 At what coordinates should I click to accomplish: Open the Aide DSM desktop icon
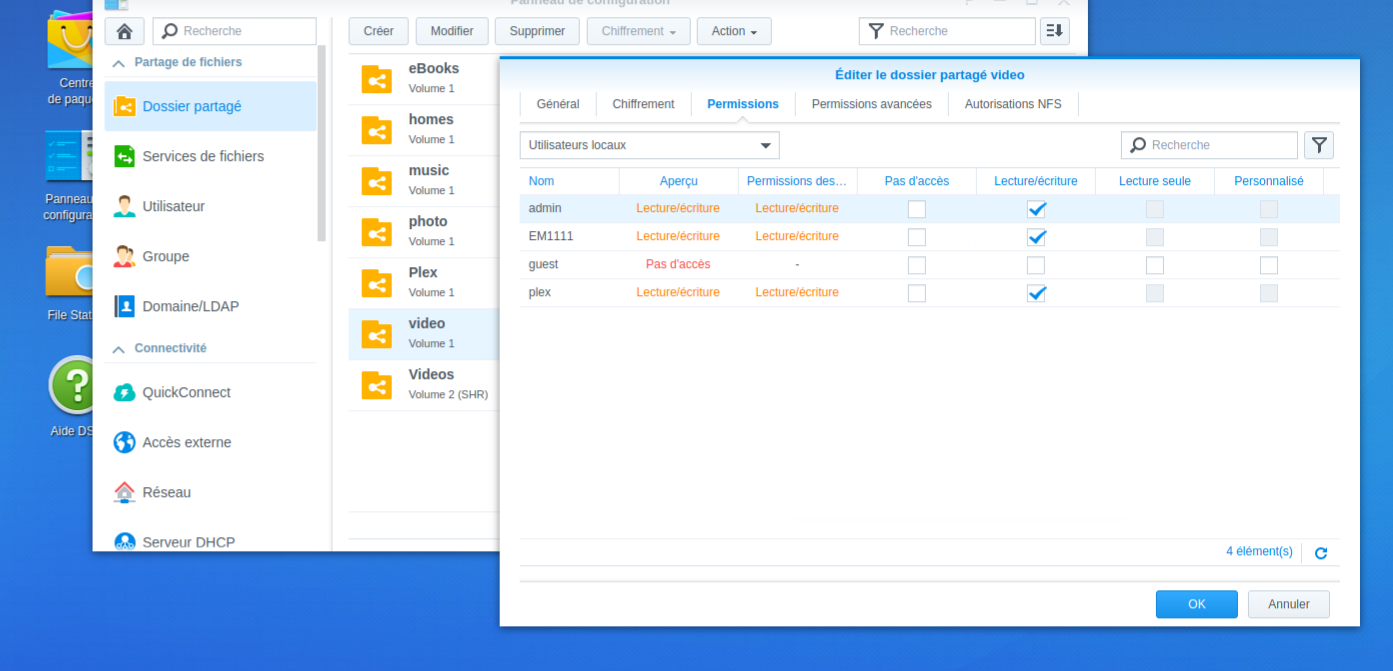pyautogui.click(x=74, y=386)
